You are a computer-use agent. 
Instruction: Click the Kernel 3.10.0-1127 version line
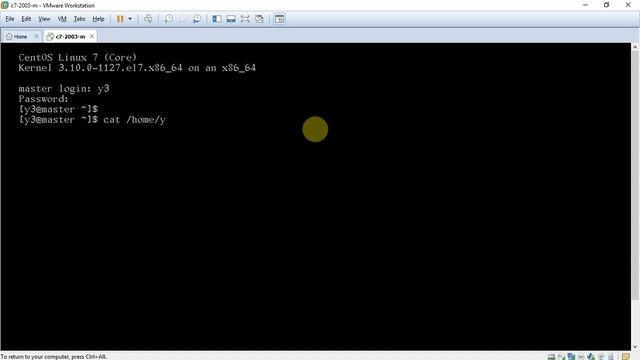pyautogui.click(x=137, y=68)
